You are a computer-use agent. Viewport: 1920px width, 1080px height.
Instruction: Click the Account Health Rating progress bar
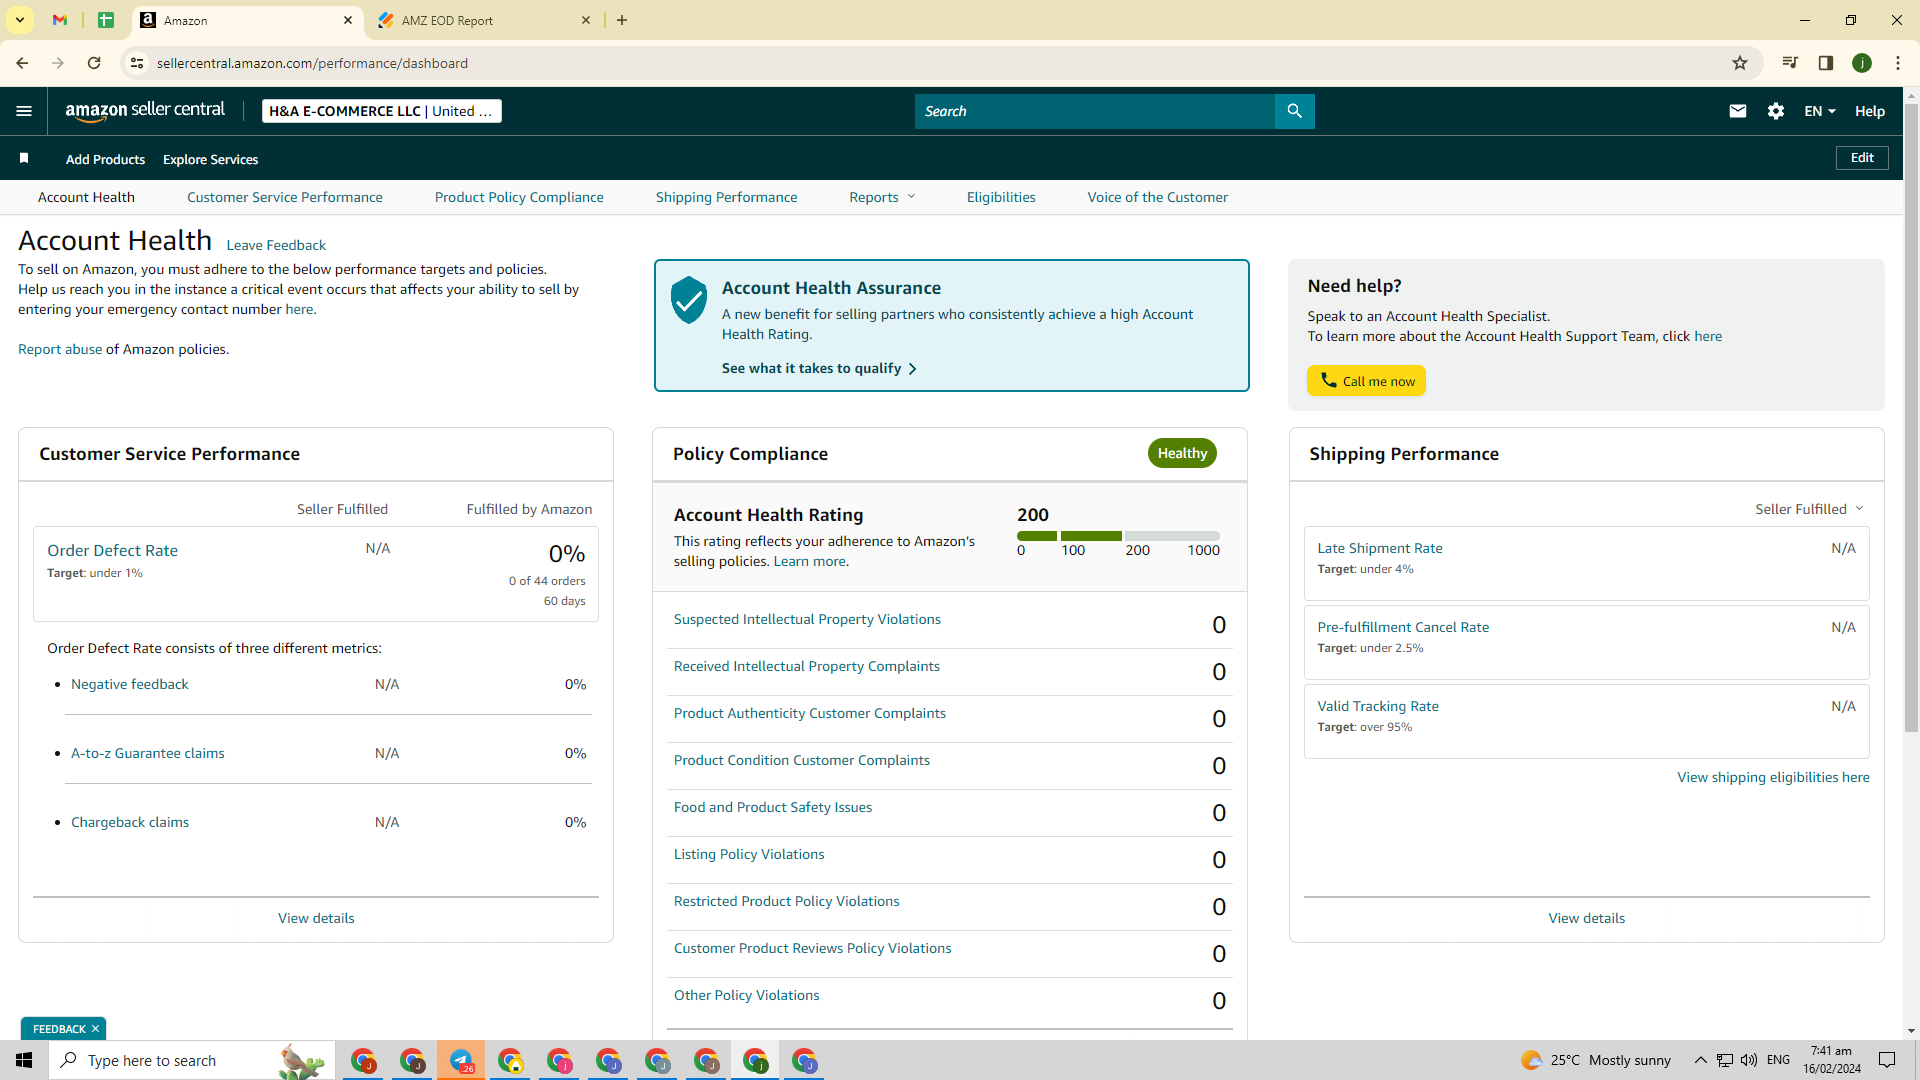pos(1118,536)
